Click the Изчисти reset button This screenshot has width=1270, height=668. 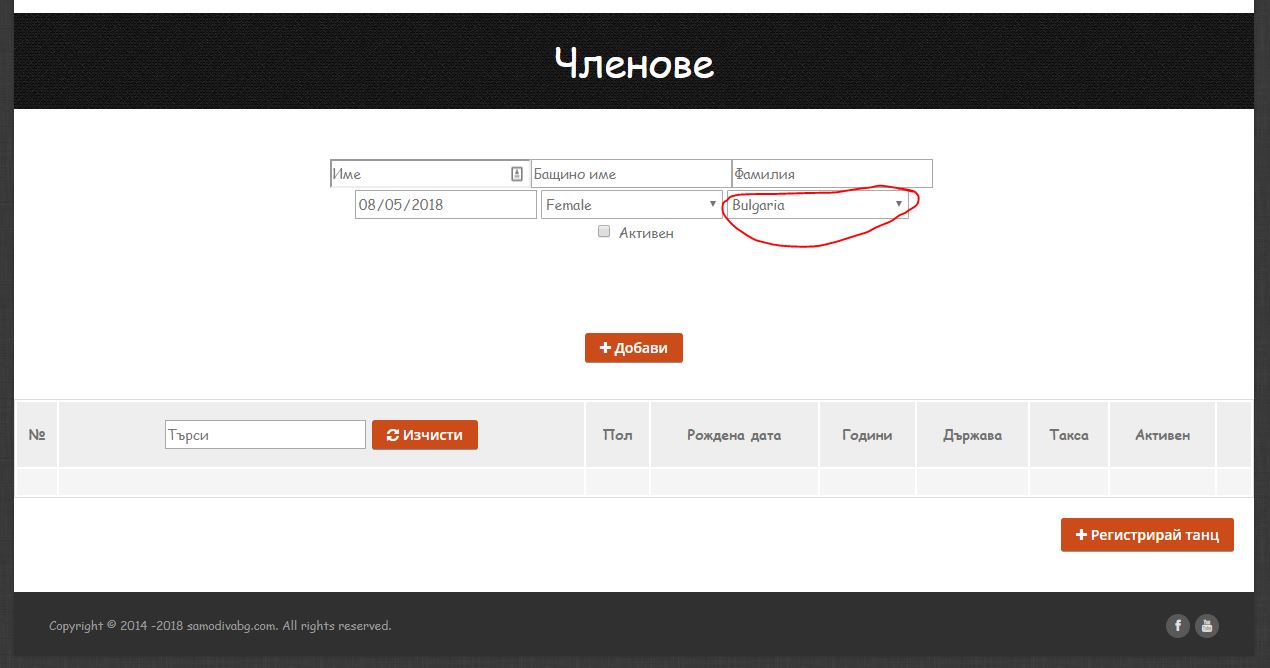coord(425,435)
